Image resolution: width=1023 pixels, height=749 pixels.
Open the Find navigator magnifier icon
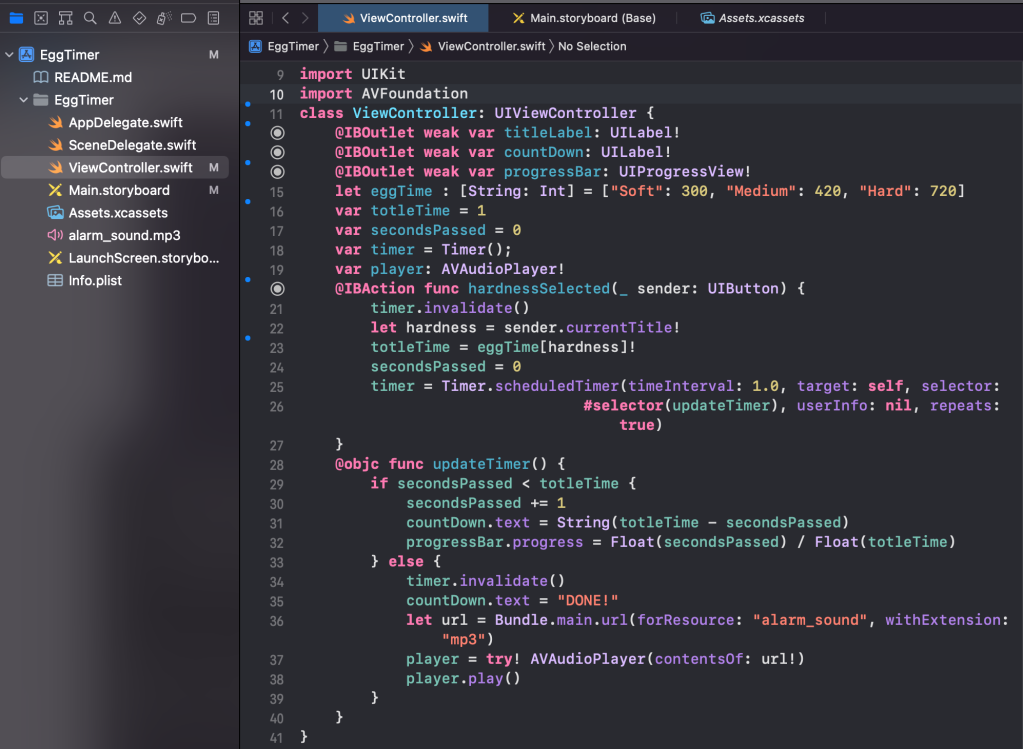point(90,18)
